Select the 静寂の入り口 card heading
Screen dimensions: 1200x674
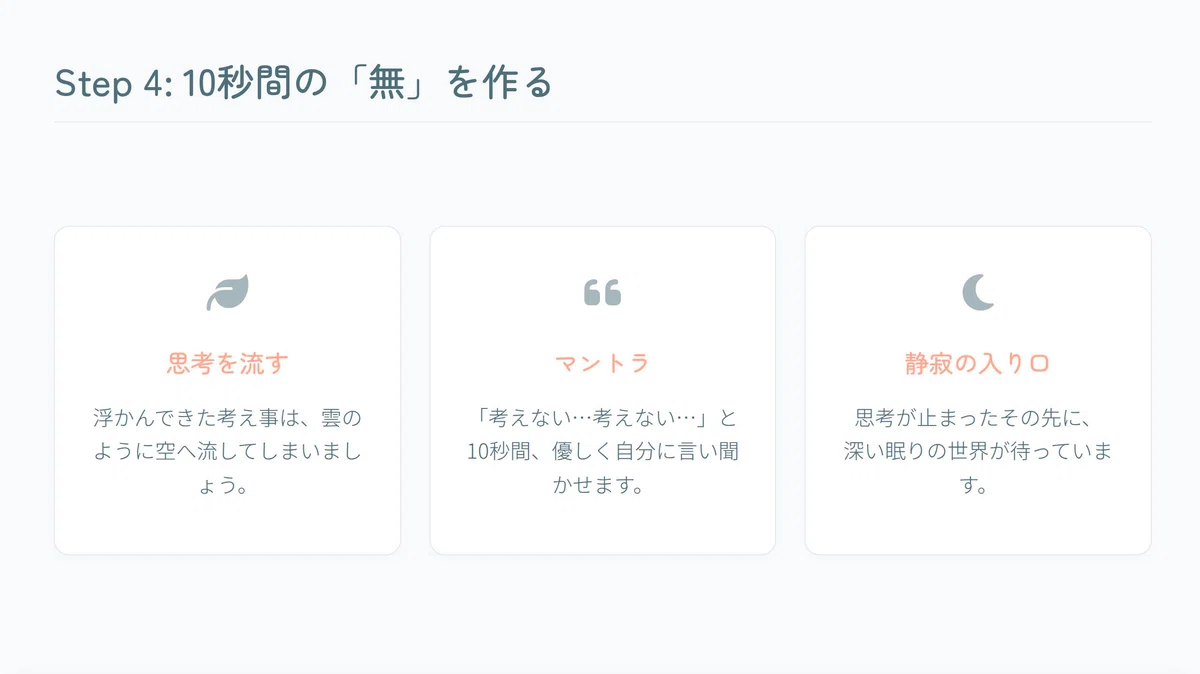coord(977,363)
